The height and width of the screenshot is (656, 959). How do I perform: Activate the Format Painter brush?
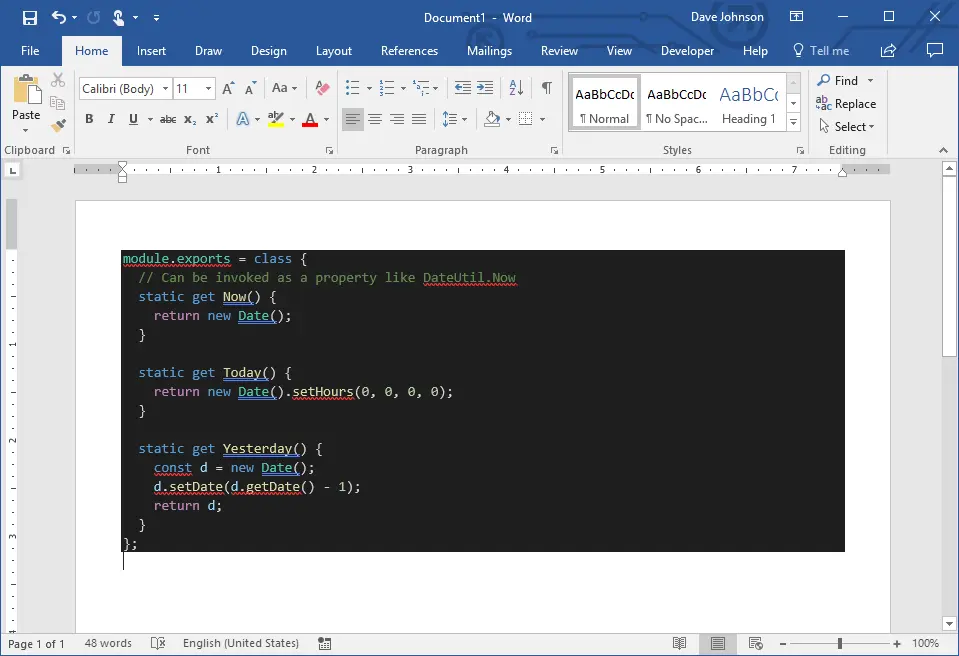click(58, 125)
